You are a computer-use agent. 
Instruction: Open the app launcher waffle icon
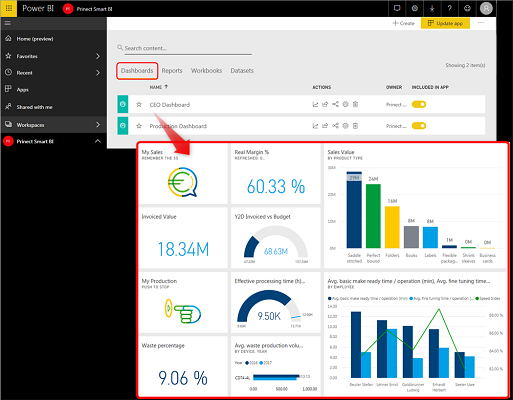(x=9, y=8)
